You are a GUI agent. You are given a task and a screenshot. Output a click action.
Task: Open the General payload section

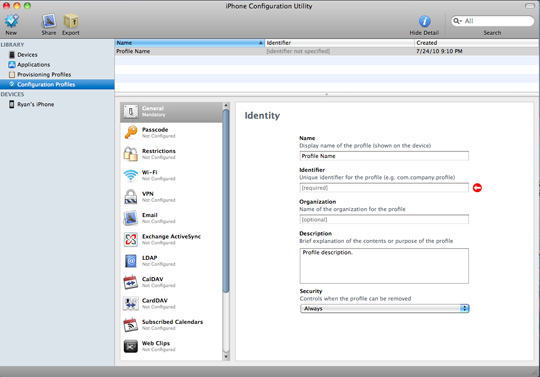[x=171, y=112]
